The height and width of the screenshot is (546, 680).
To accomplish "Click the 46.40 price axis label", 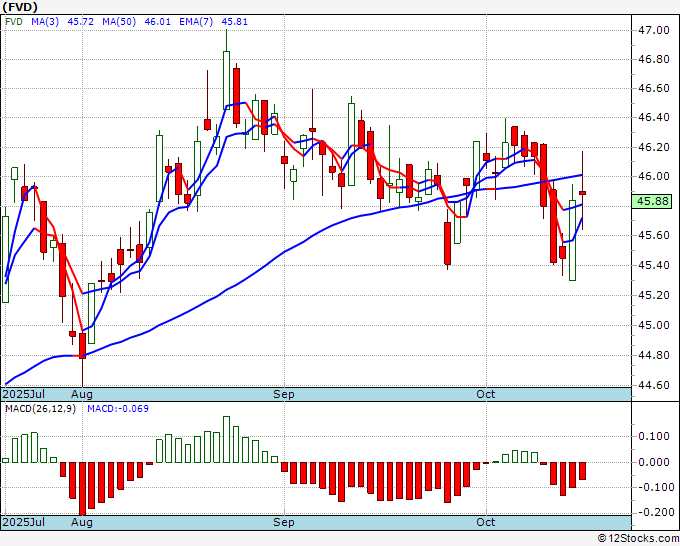I will coord(654,118).
